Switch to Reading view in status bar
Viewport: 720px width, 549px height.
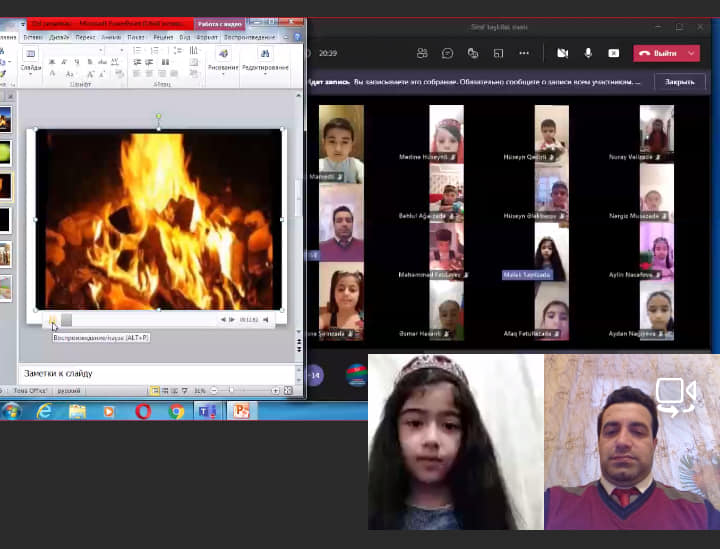(x=174, y=391)
